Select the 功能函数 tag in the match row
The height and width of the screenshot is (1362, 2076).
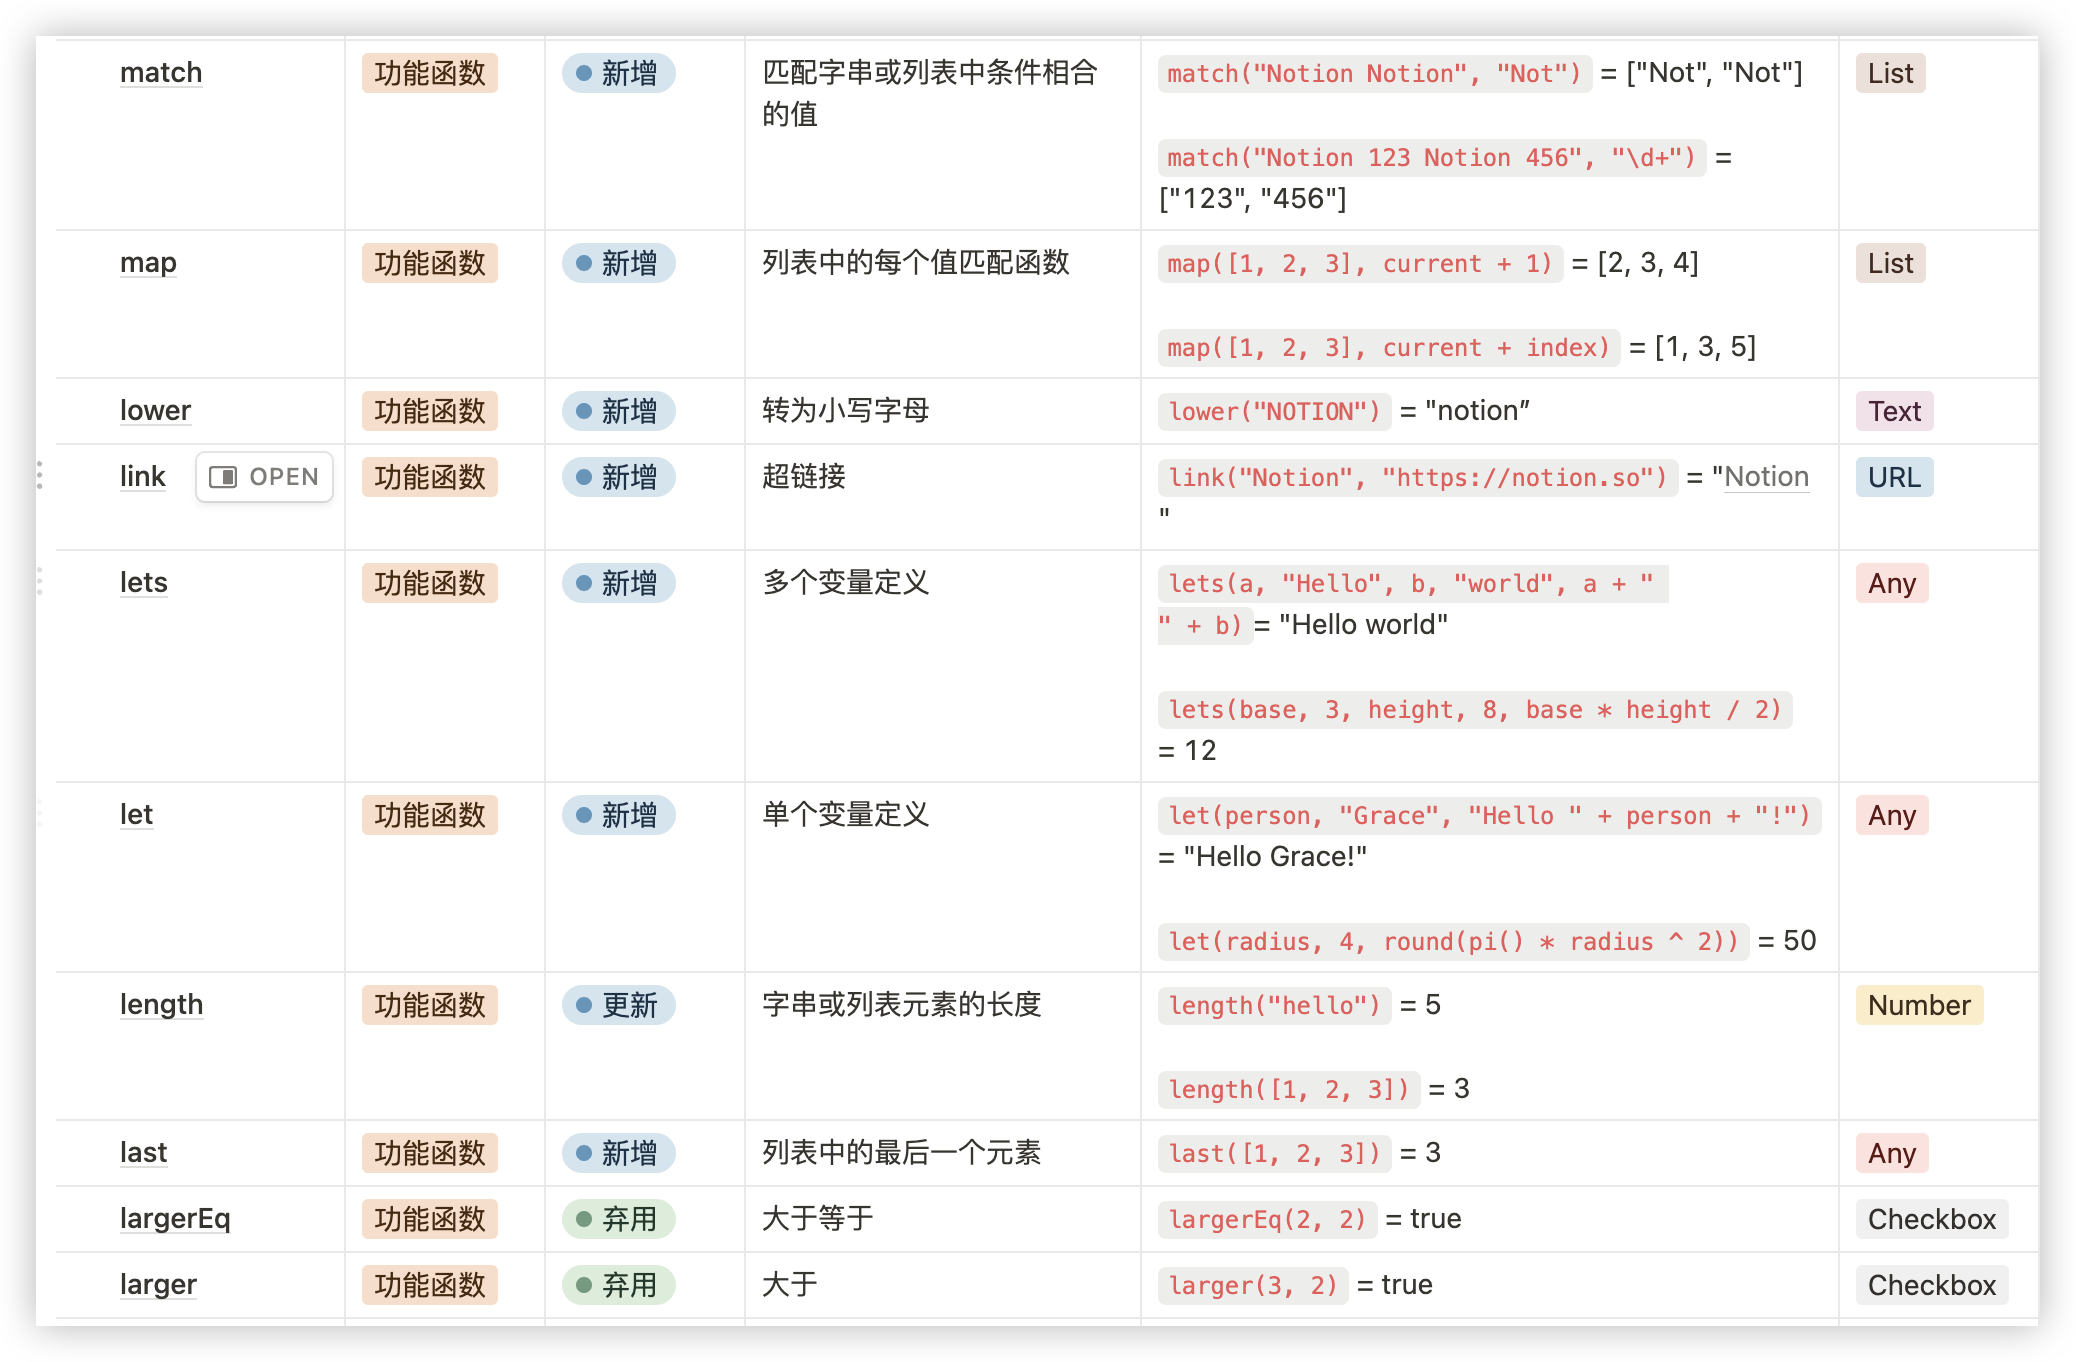429,73
